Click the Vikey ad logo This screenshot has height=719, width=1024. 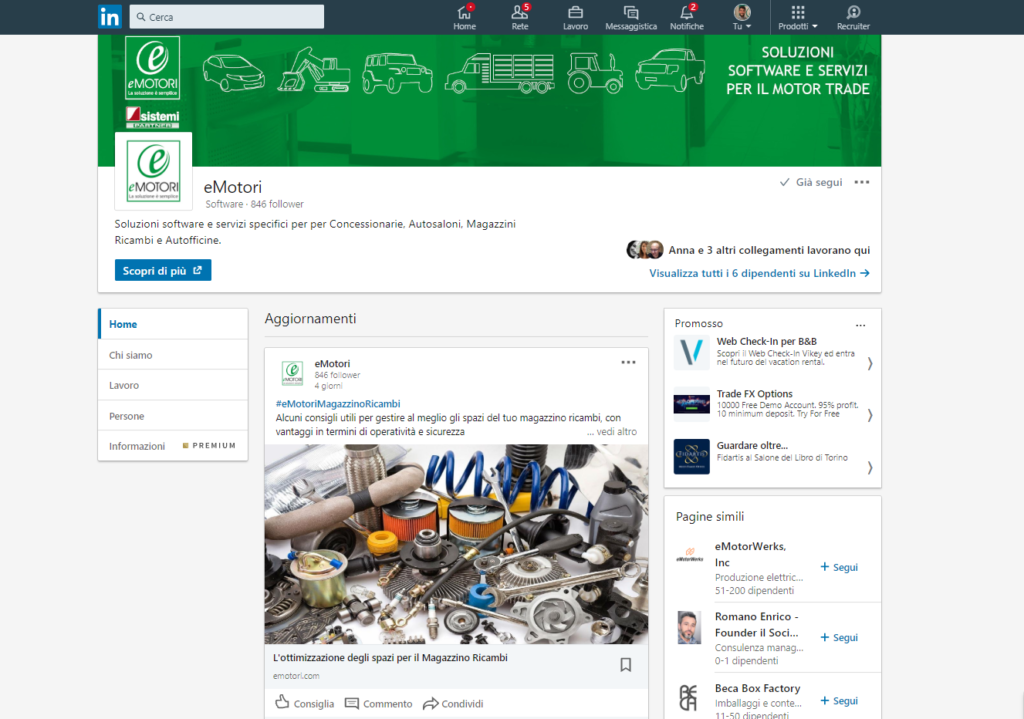click(692, 352)
